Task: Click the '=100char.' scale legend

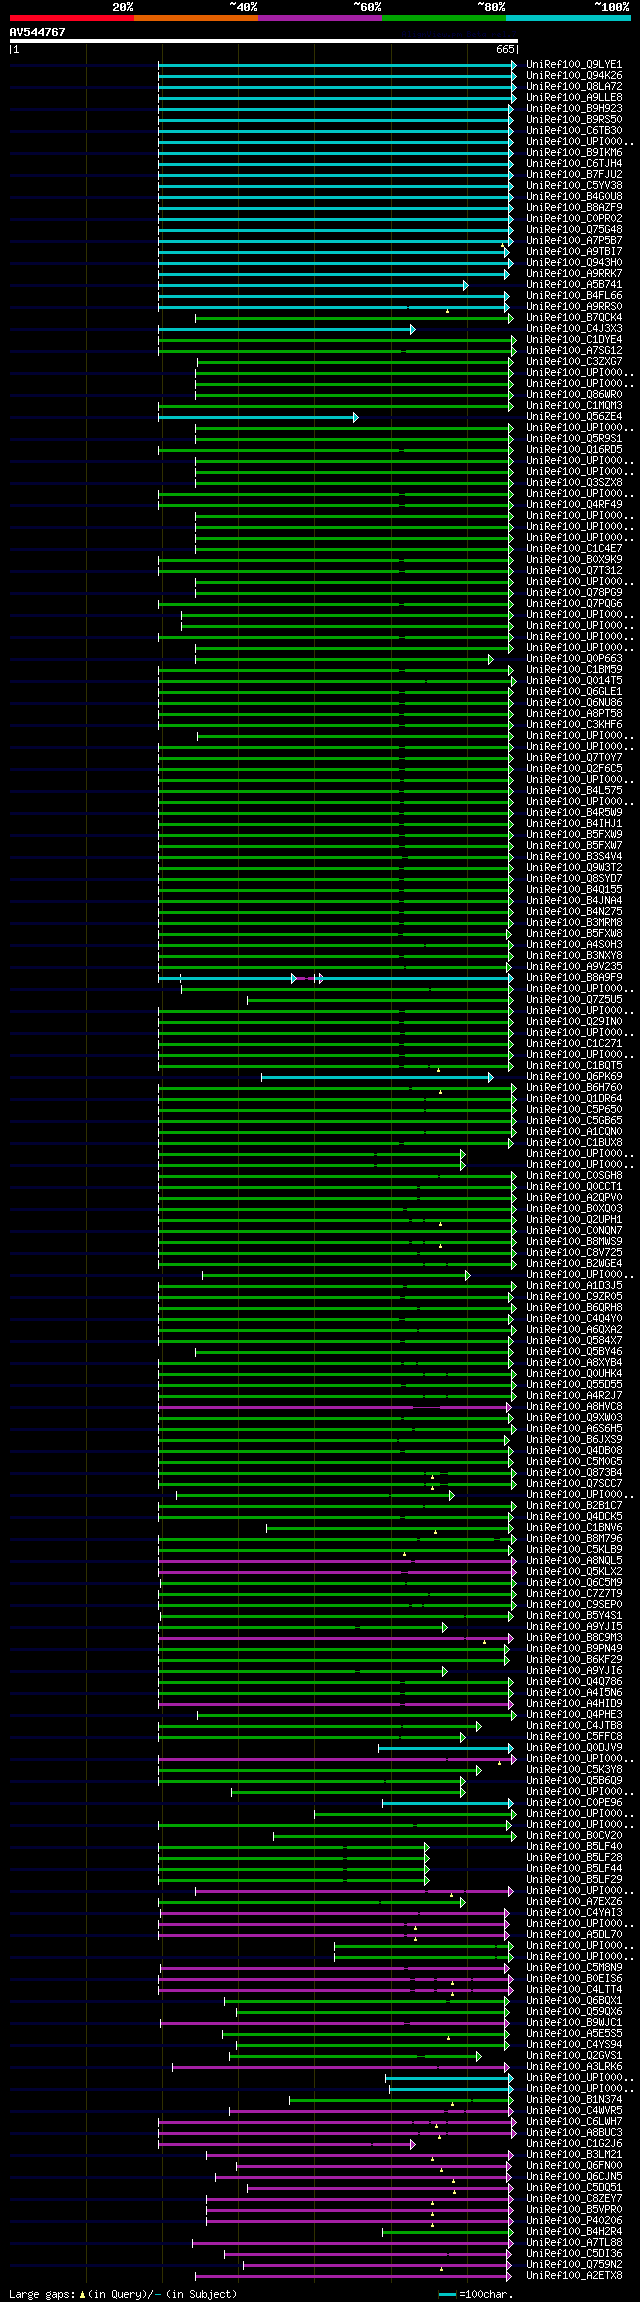Action: (x=476, y=2294)
